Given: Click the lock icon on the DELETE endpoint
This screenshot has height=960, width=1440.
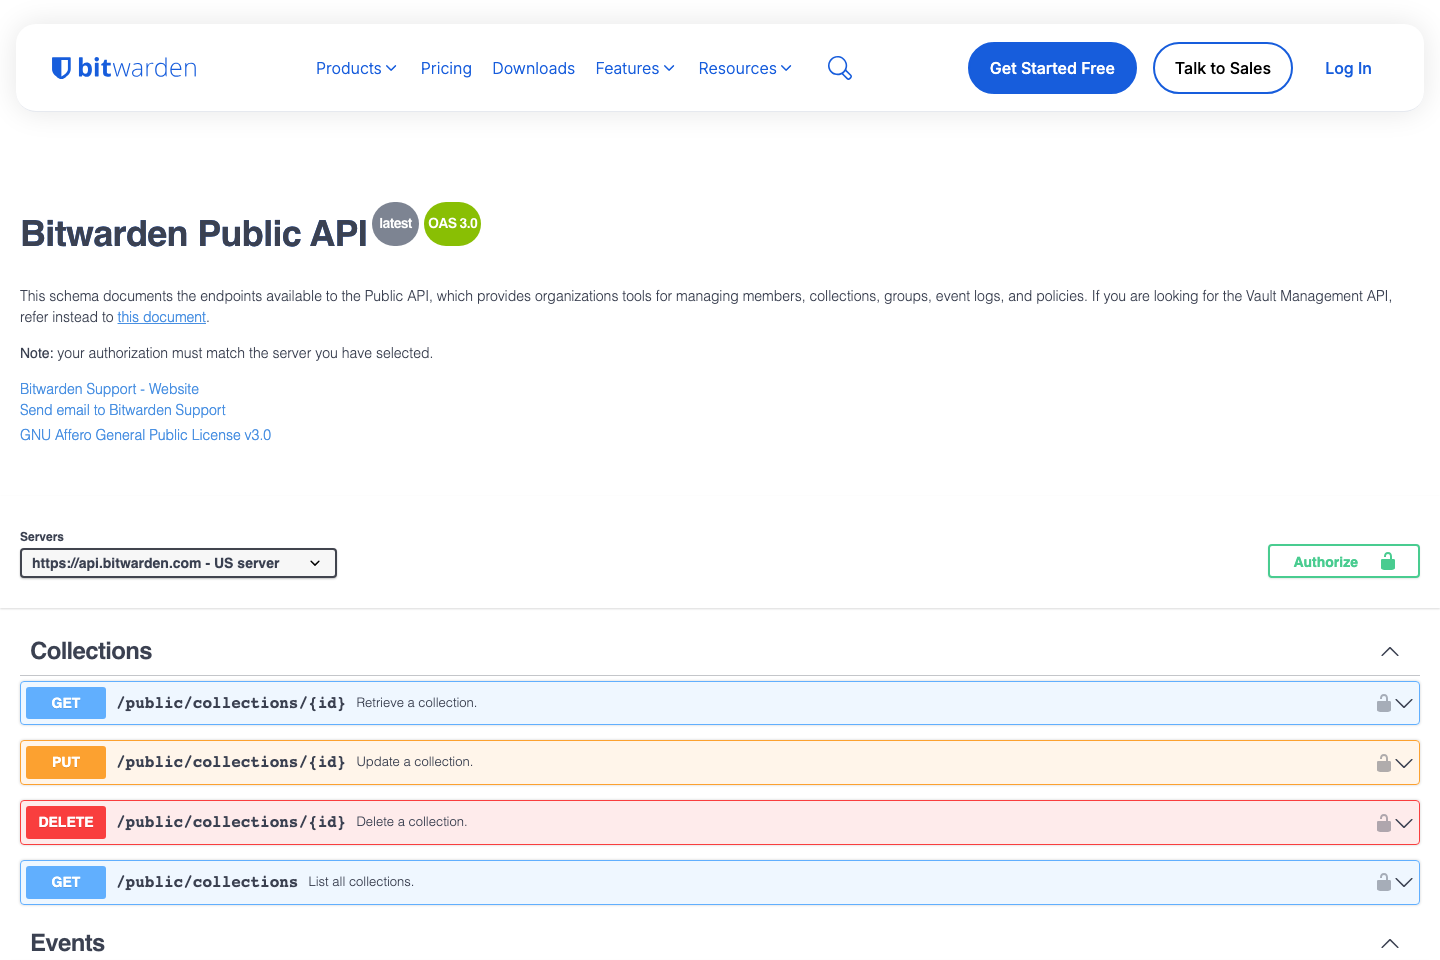Looking at the screenshot, I should click(x=1384, y=822).
